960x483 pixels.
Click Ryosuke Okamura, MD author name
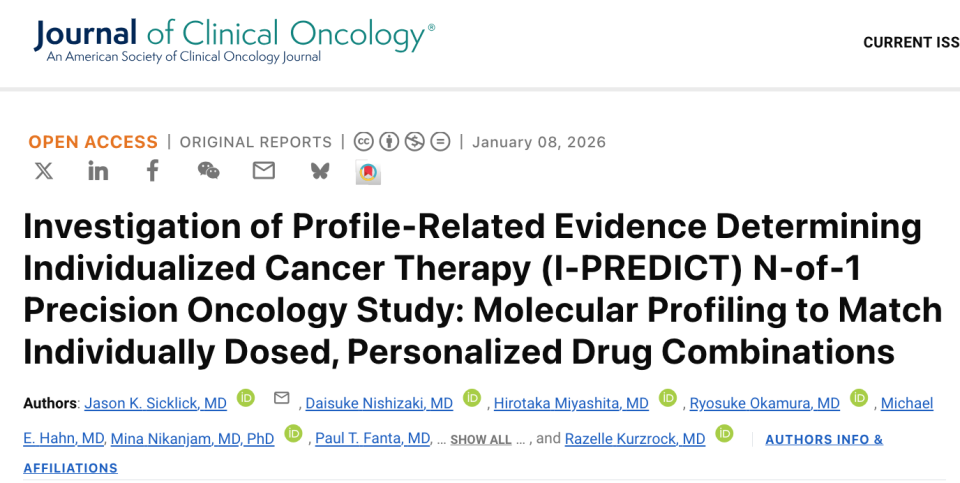pos(764,403)
